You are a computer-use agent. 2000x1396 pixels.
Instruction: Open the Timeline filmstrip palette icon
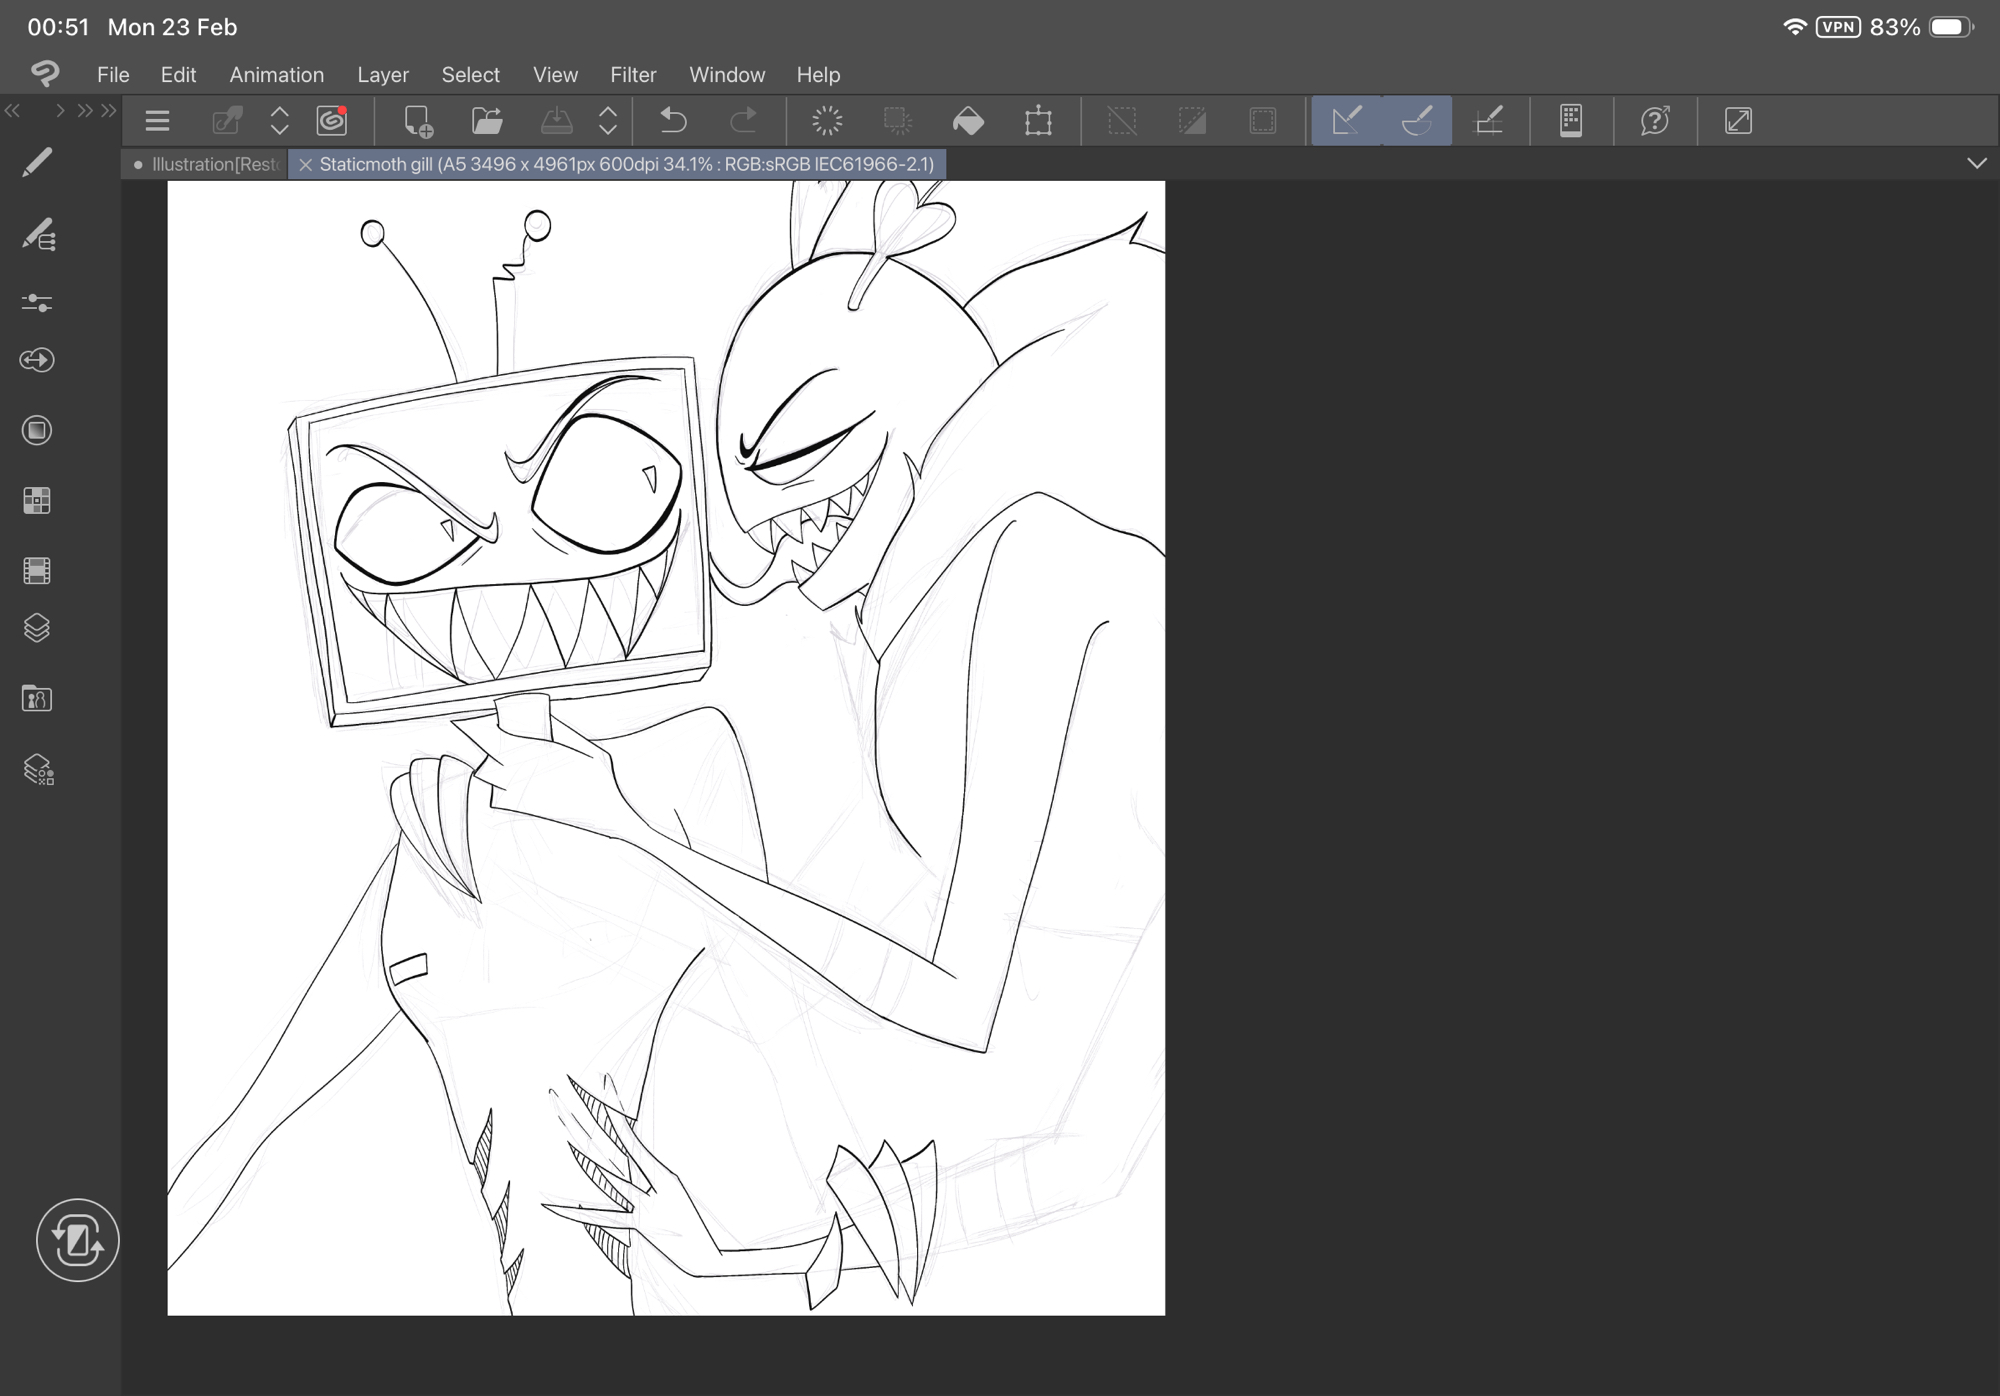37,570
